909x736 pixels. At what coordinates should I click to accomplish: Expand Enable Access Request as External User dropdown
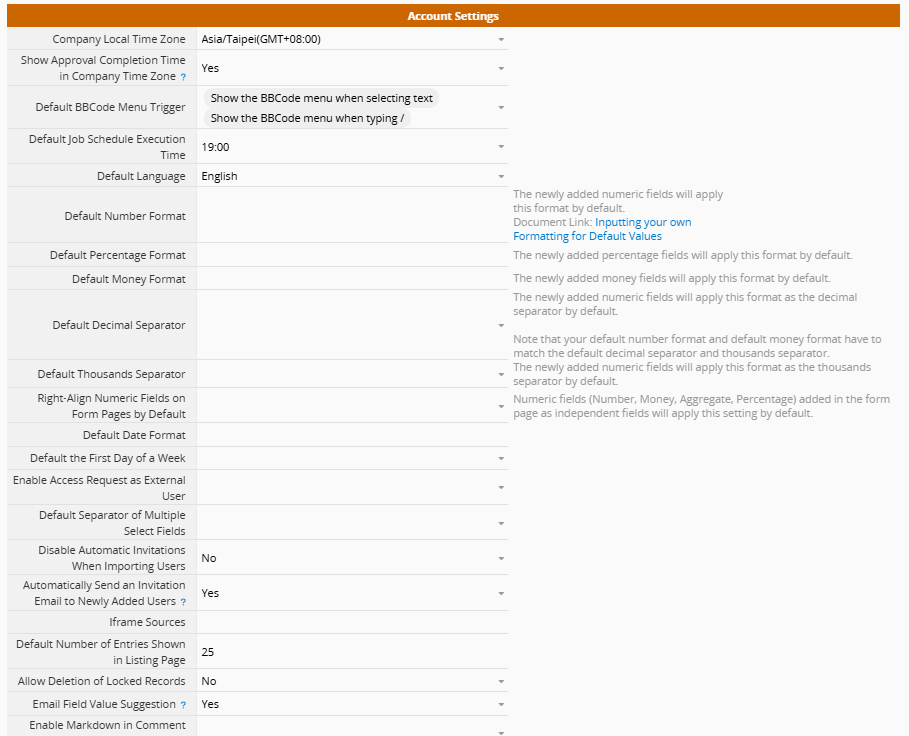[x=501, y=489]
